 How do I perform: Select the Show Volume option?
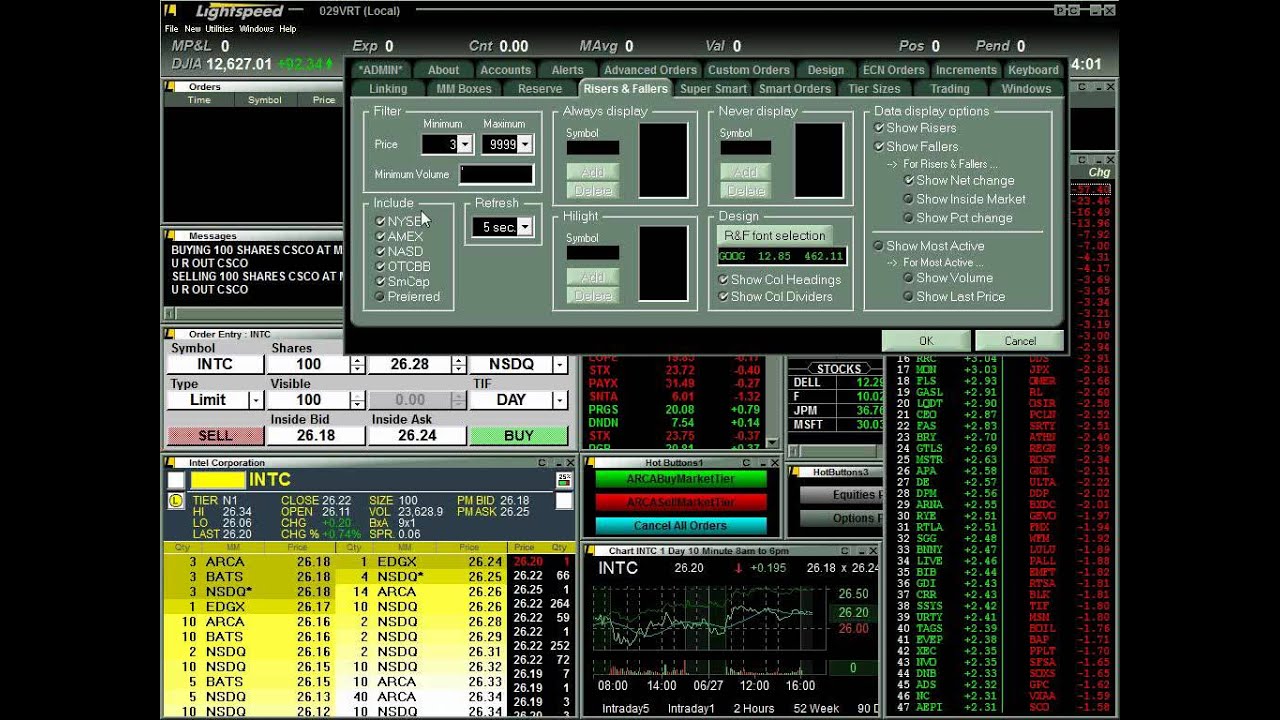tap(909, 278)
